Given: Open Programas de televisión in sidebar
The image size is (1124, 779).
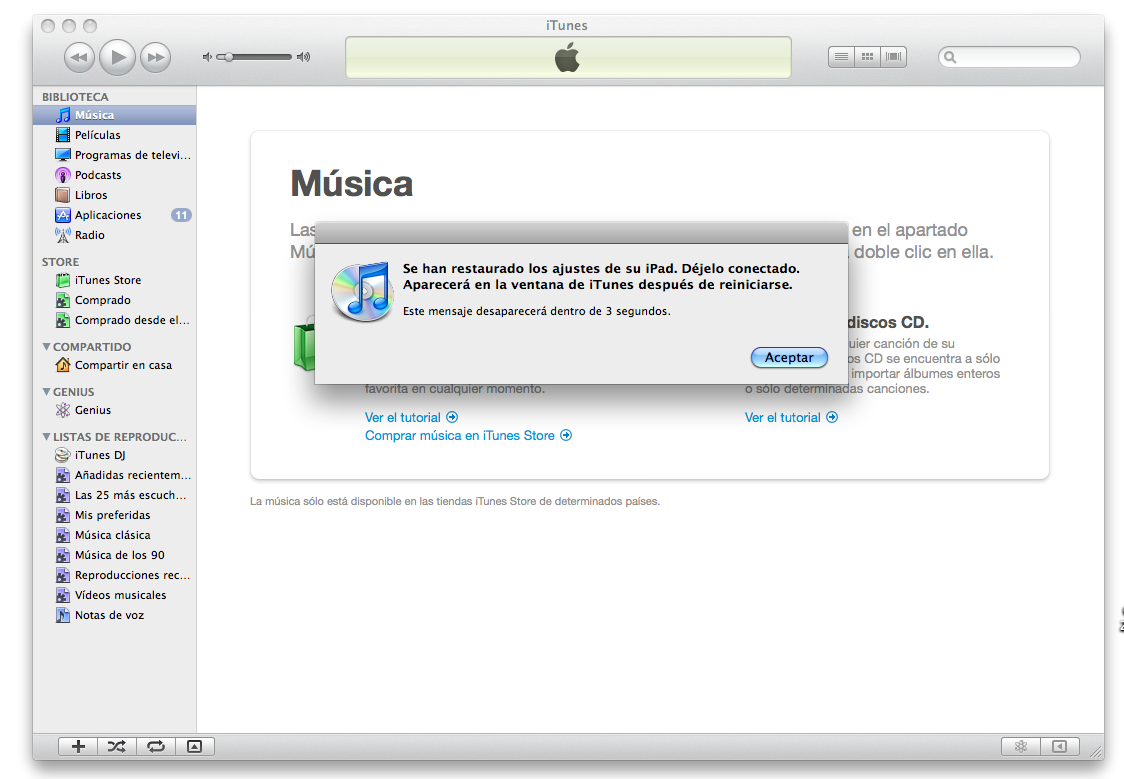Looking at the screenshot, I should click(115, 155).
